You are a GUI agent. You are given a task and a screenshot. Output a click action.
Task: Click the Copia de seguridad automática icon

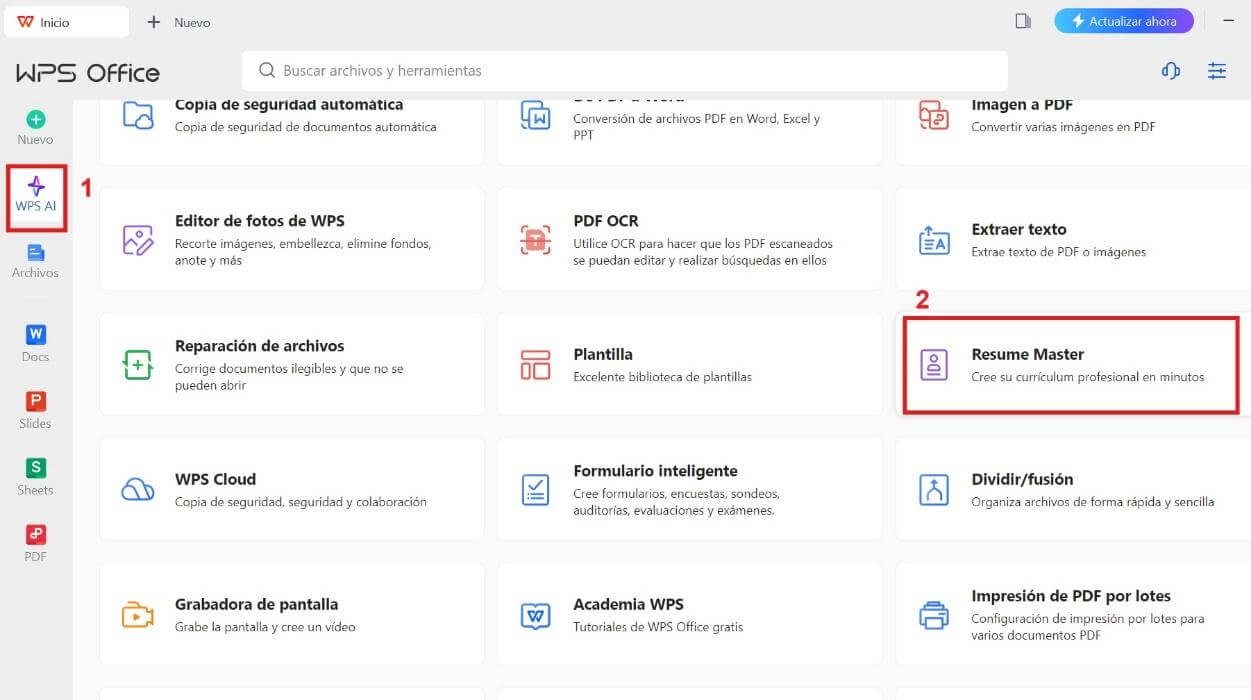click(138, 115)
